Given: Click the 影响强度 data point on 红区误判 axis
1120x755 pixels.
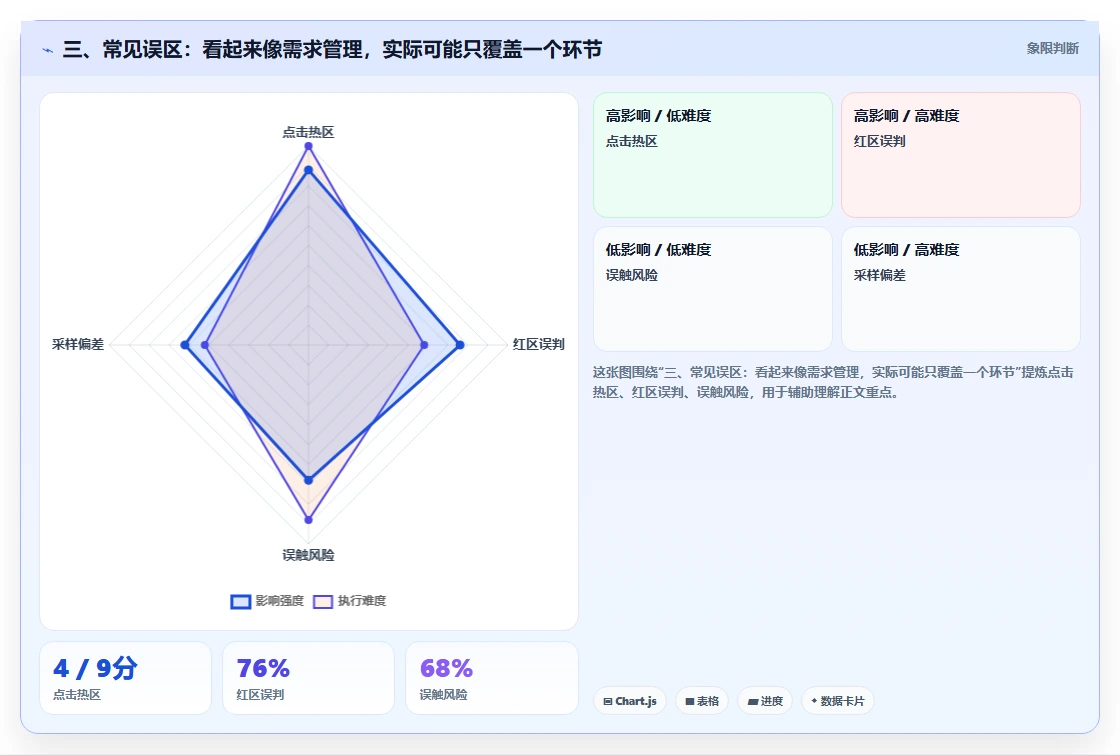Looking at the screenshot, I should click(460, 345).
